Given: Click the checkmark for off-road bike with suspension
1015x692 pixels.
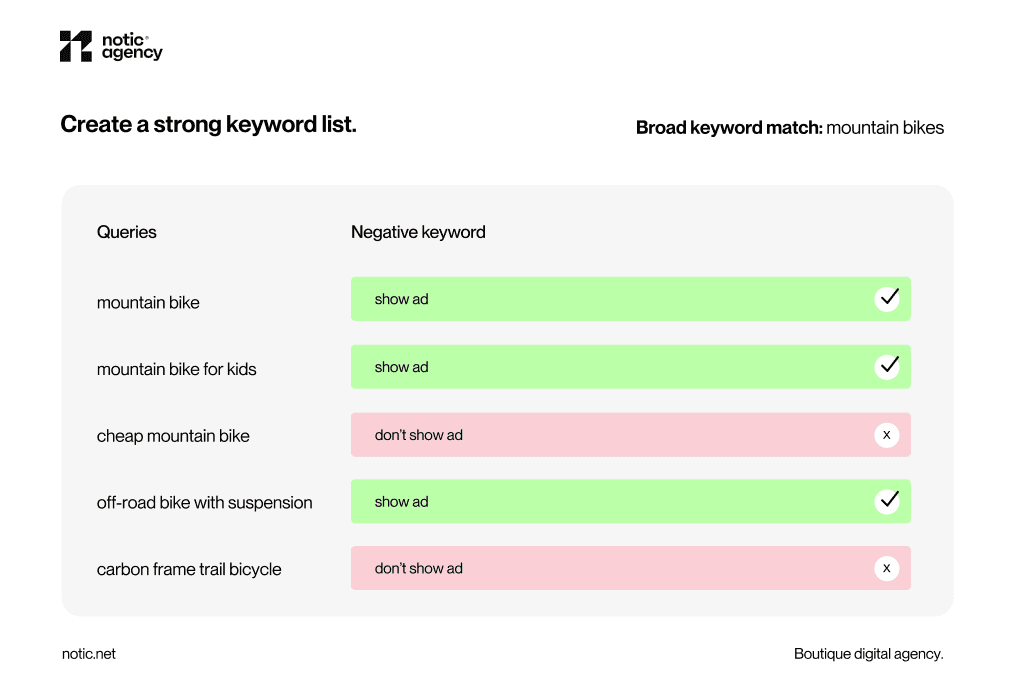Looking at the screenshot, I should (887, 501).
